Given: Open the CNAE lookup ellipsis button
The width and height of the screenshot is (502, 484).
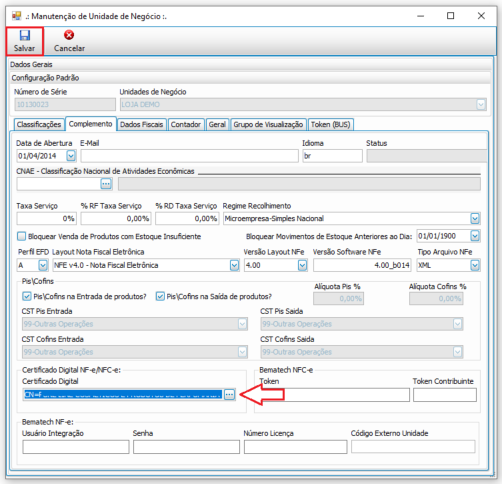Looking at the screenshot, I should click(x=106, y=184).
